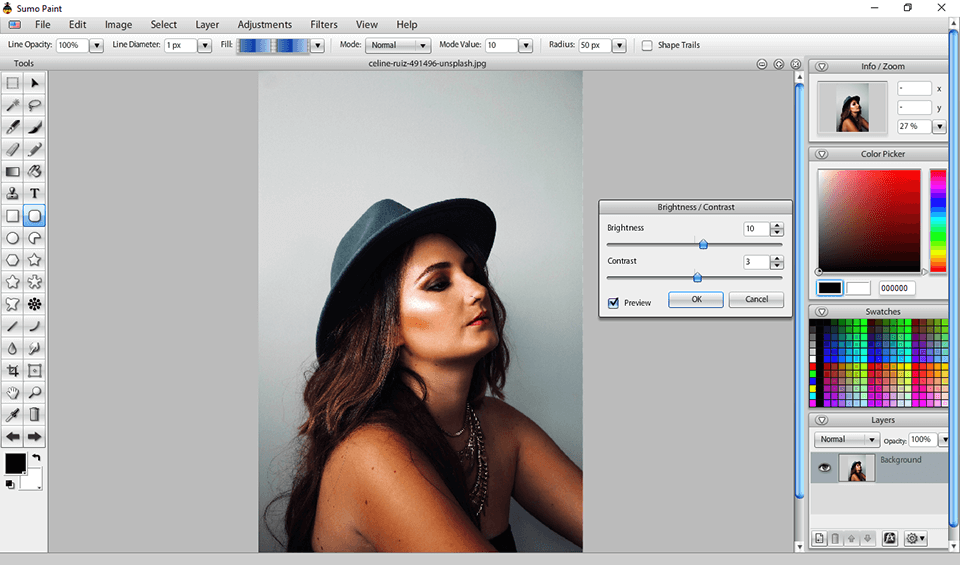The height and width of the screenshot is (565, 960).
Task: Select the Eyedropper tool
Action: click(x=12, y=414)
